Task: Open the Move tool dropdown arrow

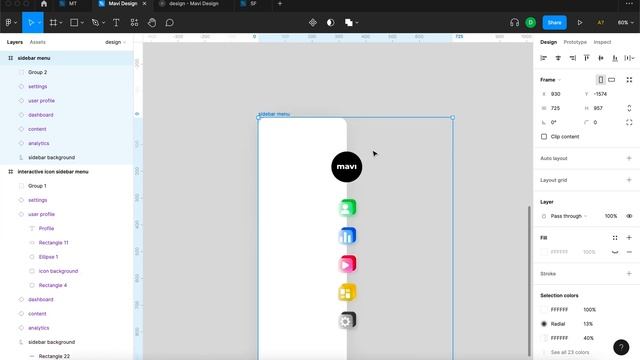Action: tap(39, 23)
